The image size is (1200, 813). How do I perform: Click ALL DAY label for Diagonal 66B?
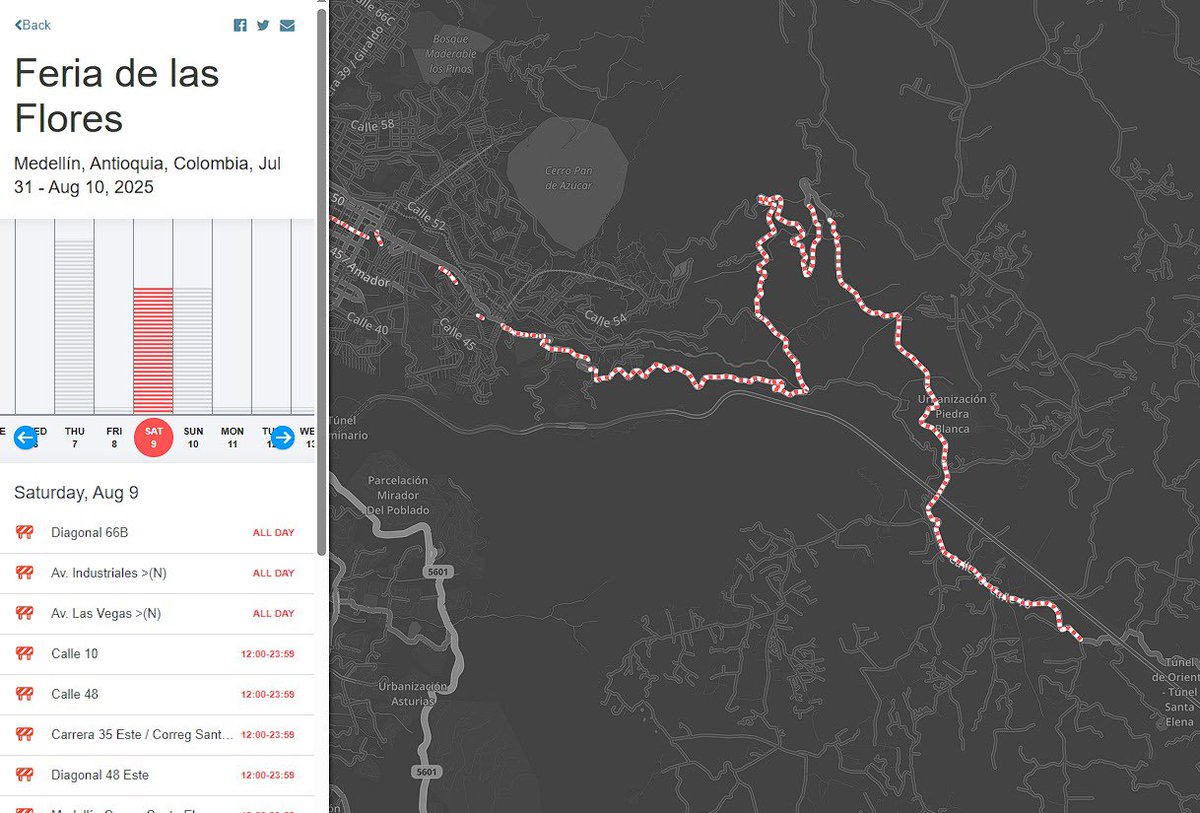[273, 533]
